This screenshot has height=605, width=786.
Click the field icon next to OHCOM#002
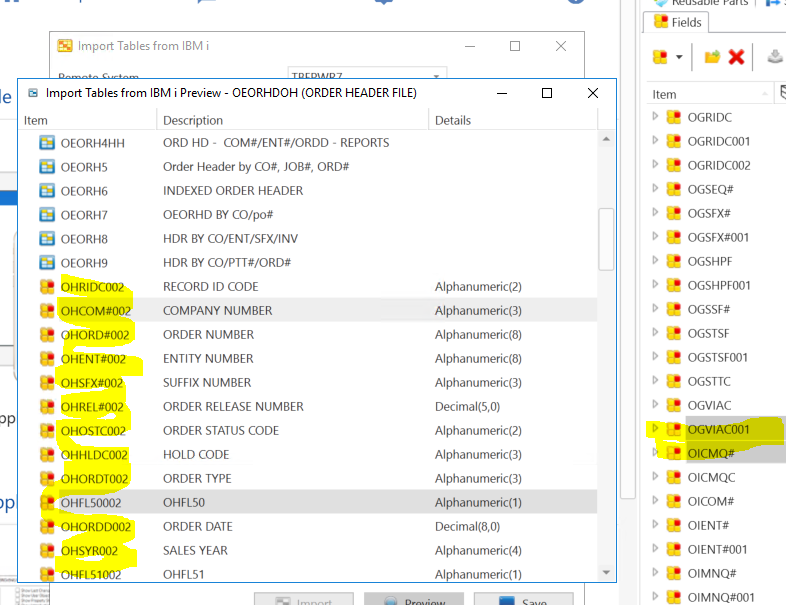click(x=46, y=311)
